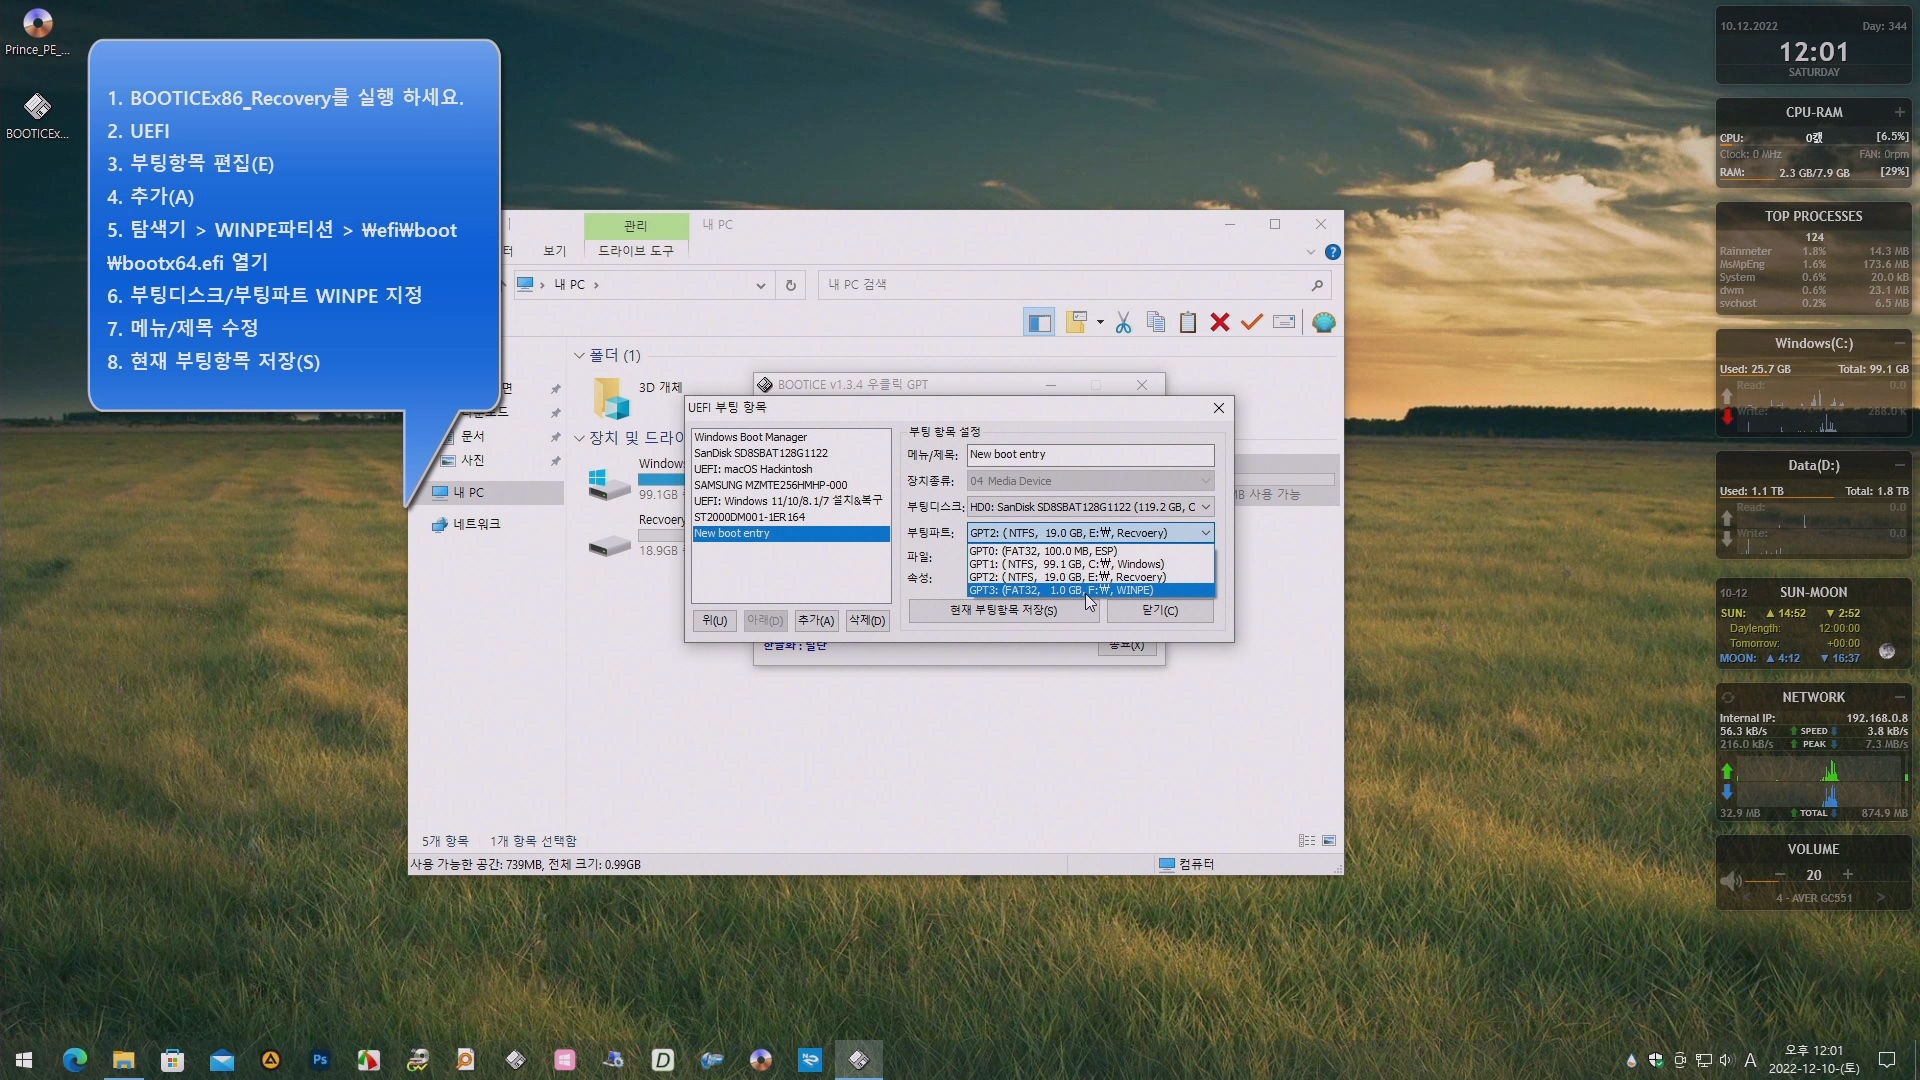This screenshot has width=1920, height=1080.
Task: Open the address bar history dropdown
Action: (760, 285)
